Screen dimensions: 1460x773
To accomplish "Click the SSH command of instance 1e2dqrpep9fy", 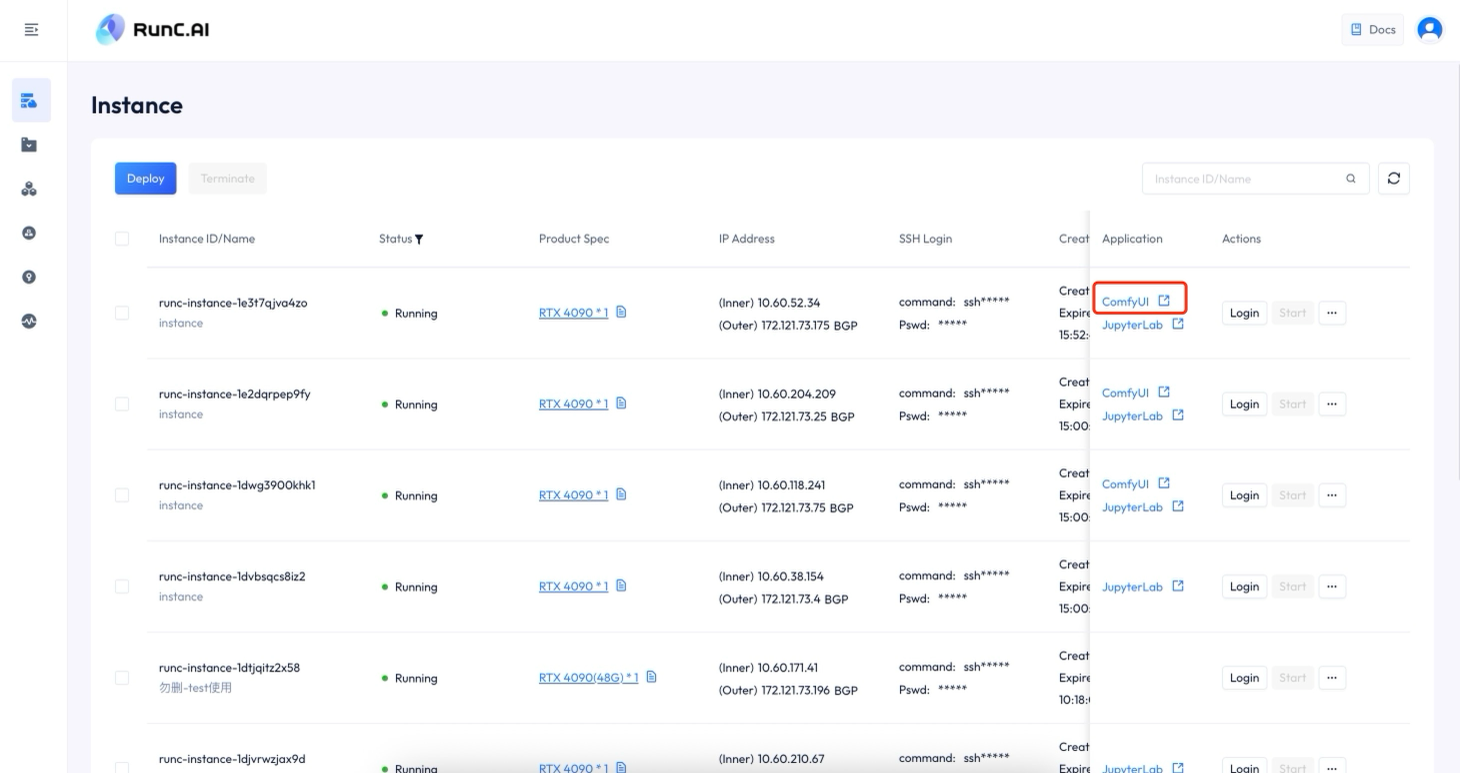I will (954, 393).
